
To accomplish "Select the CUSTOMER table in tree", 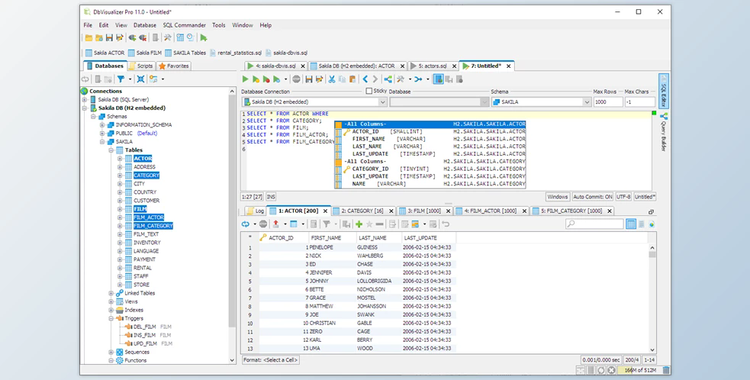I will tap(146, 201).
